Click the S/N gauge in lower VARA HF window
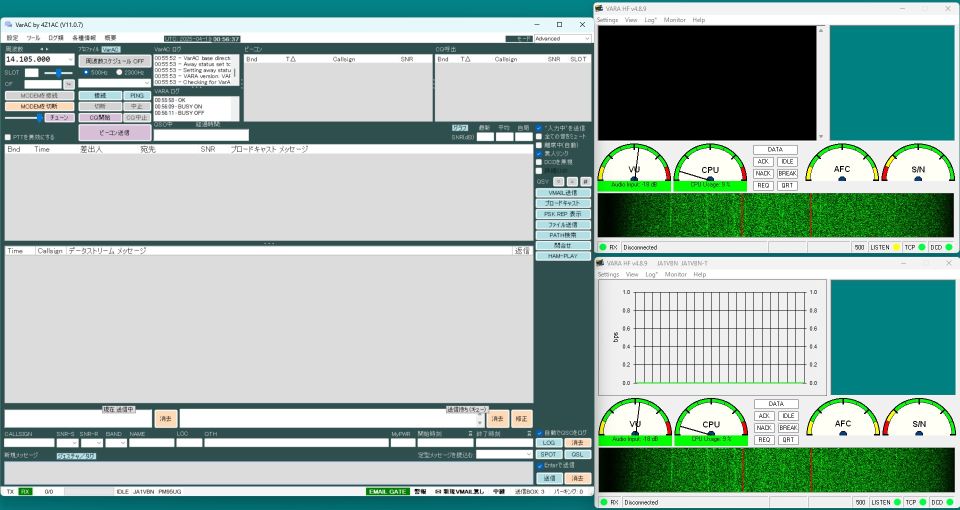960x510 pixels. pyautogui.click(x=919, y=418)
